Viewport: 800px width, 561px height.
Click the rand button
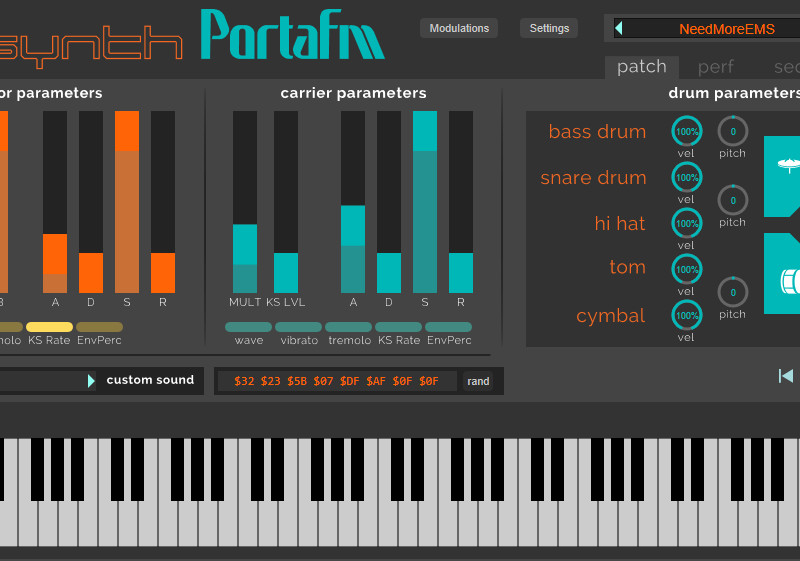point(479,381)
